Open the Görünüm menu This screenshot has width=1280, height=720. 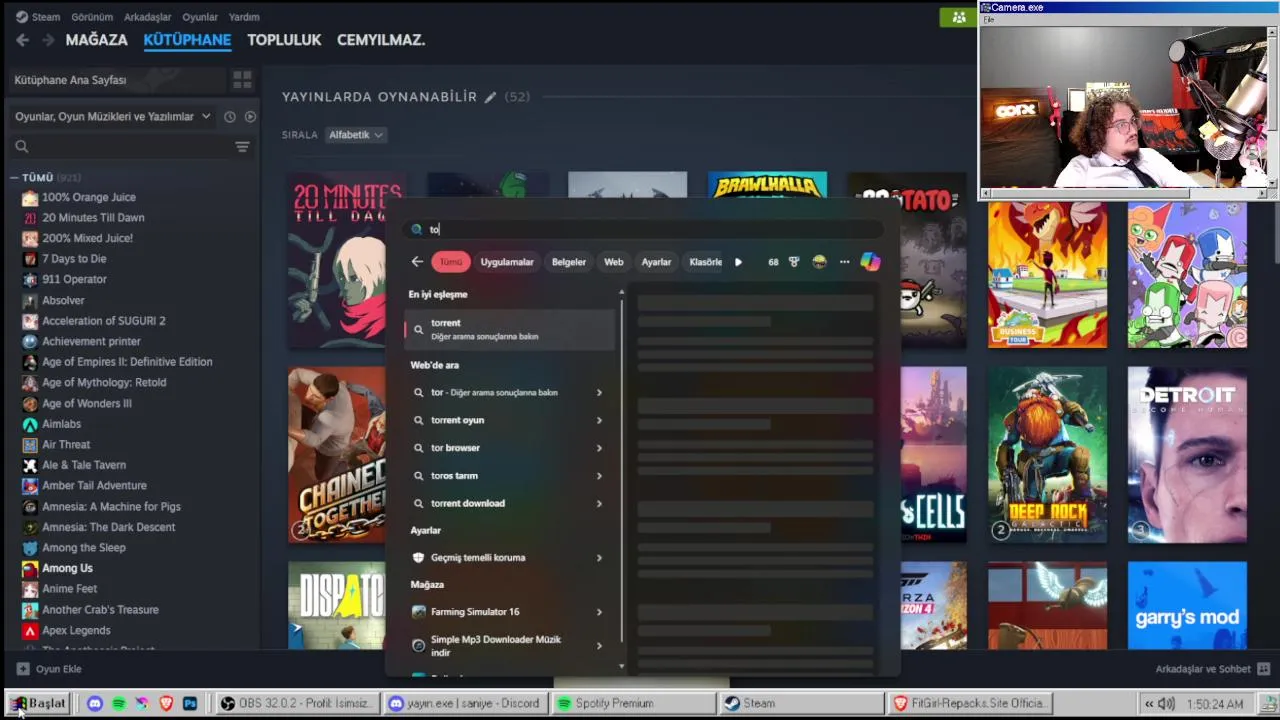92,17
